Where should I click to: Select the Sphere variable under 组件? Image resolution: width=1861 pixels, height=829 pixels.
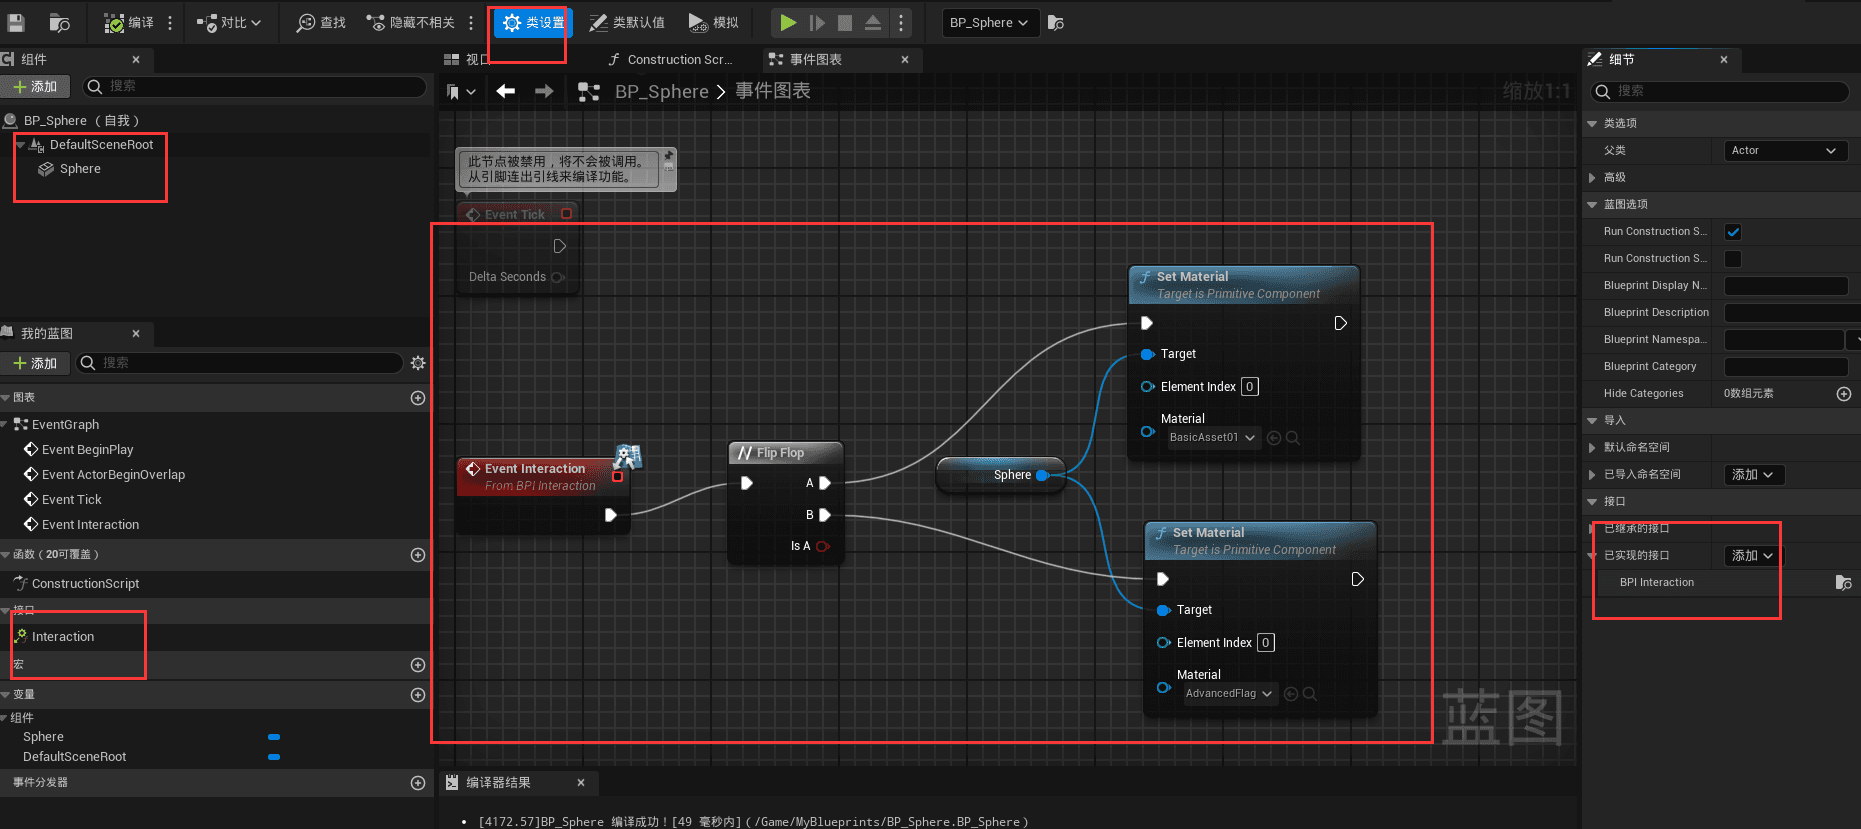tap(43, 737)
